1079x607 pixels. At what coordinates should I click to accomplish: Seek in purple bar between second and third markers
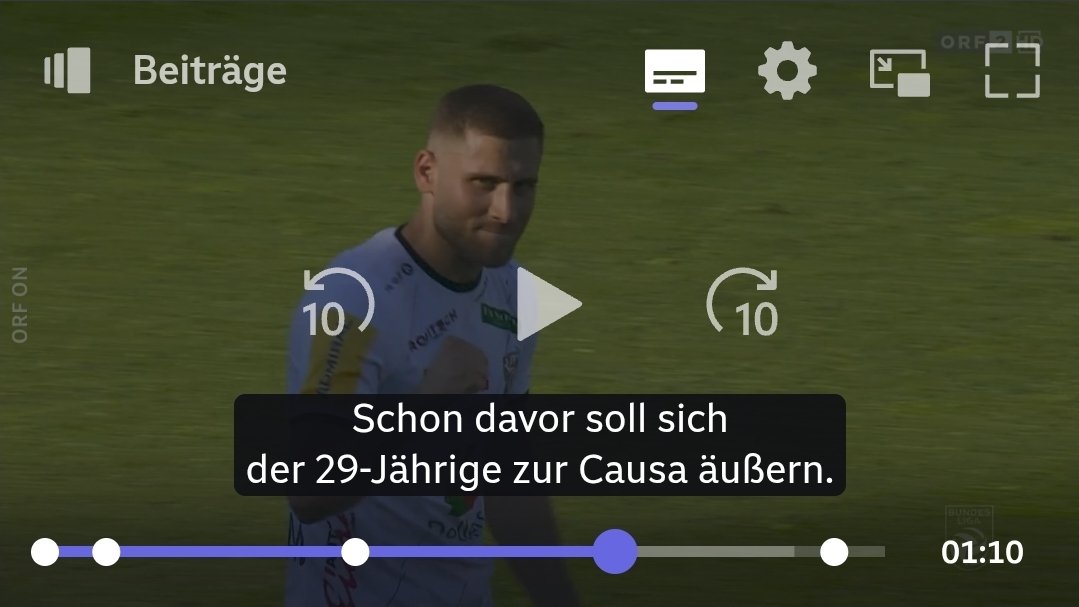[231, 551]
